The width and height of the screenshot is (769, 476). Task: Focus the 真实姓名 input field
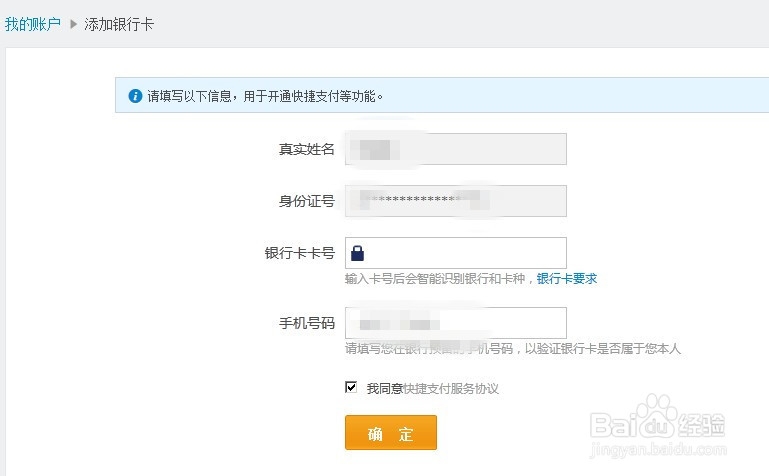456,149
